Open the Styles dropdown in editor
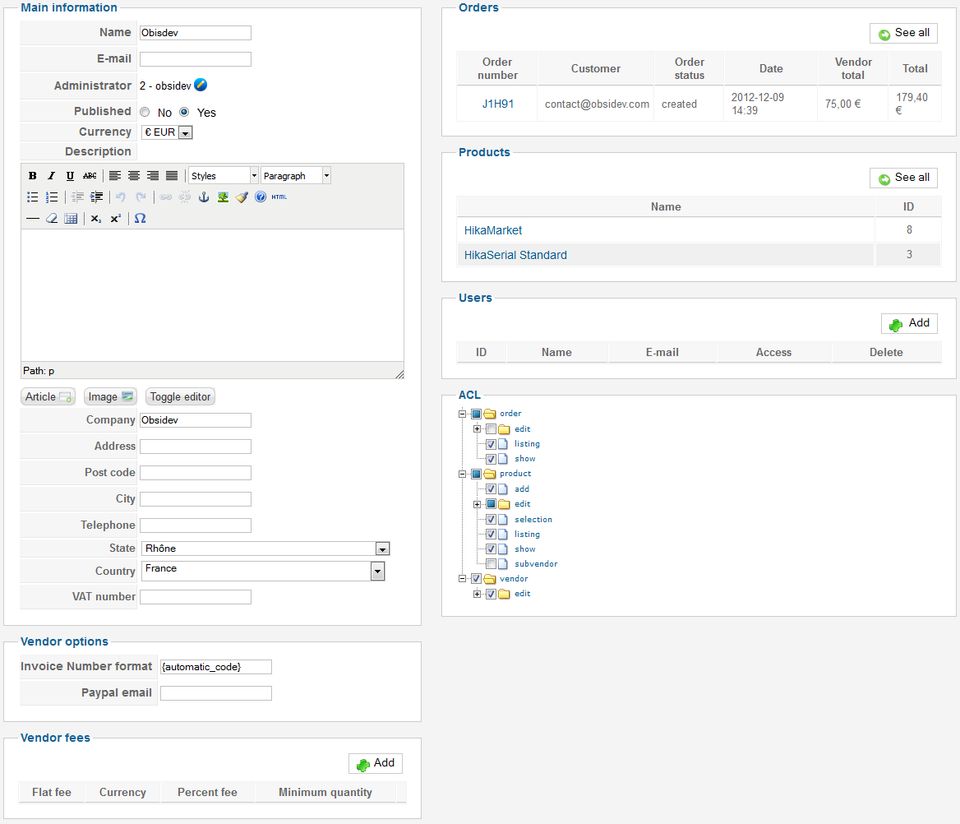 tap(223, 176)
